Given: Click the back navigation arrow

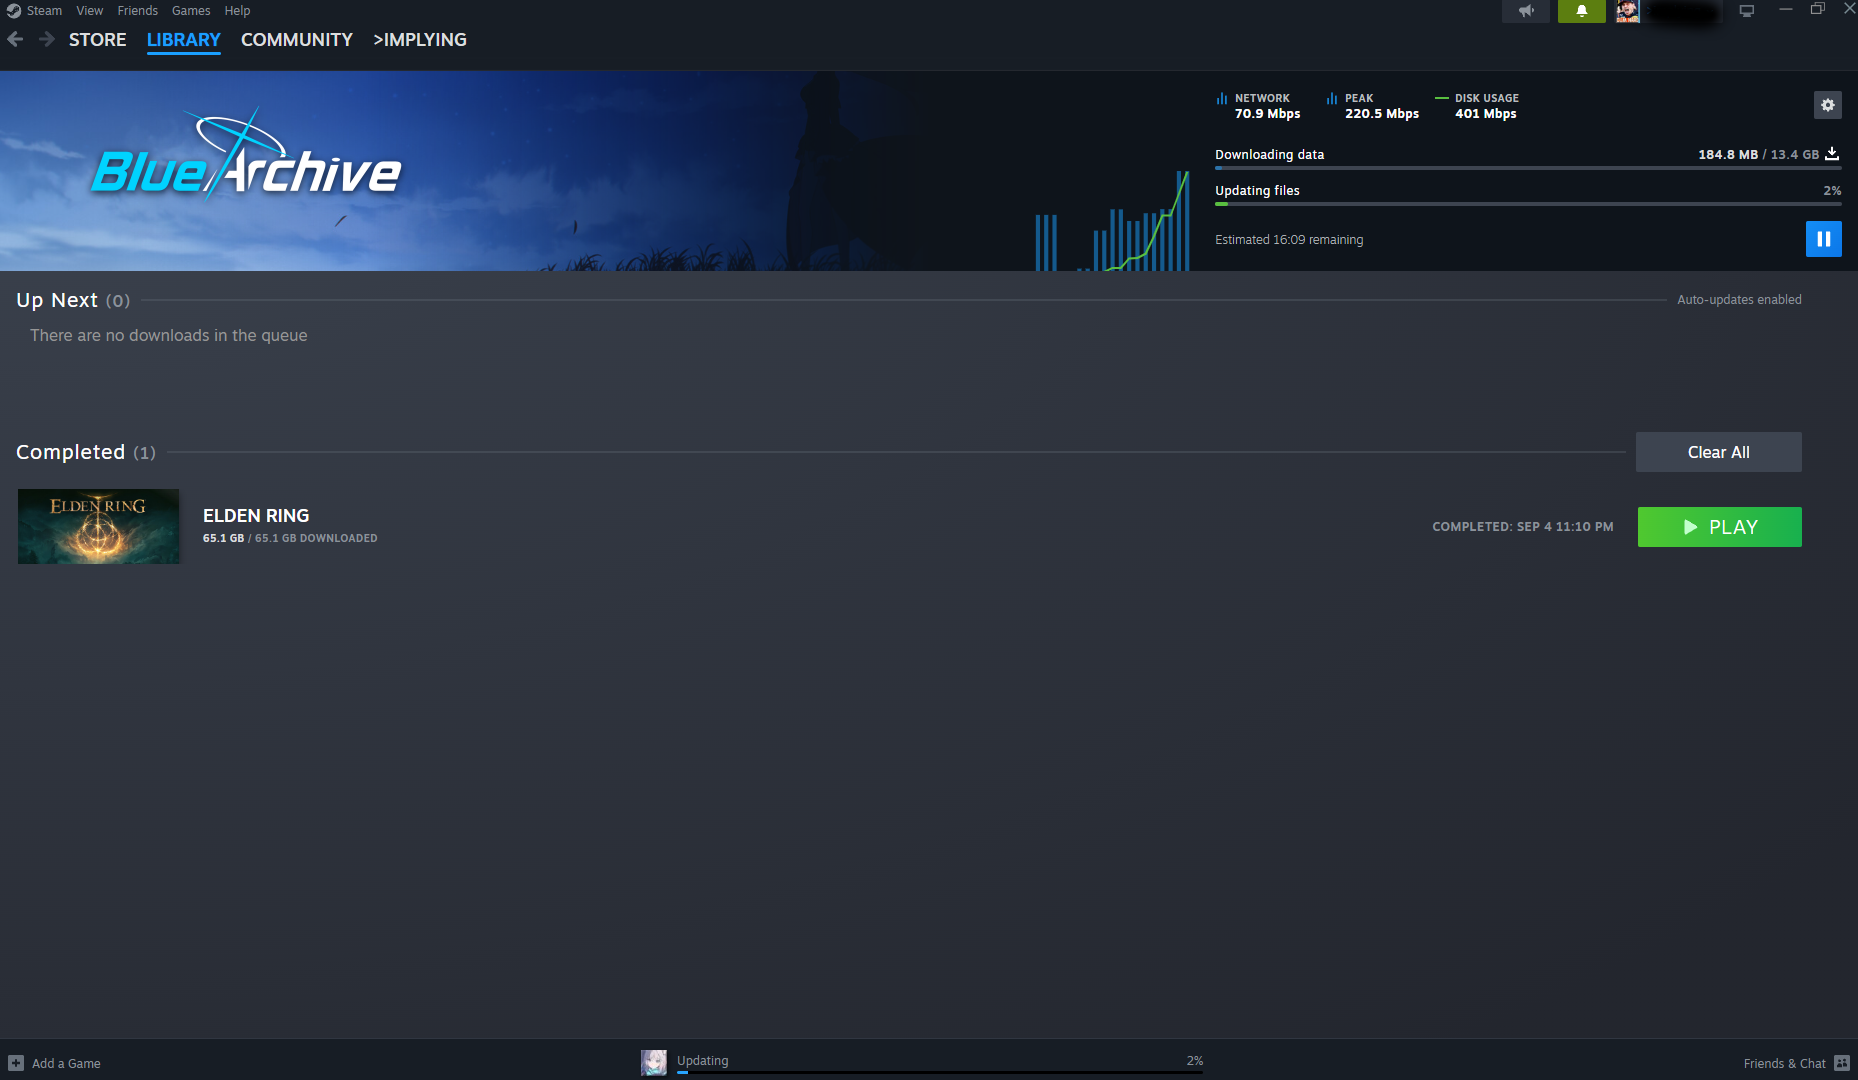Looking at the screenshot, I should (15, 39).
